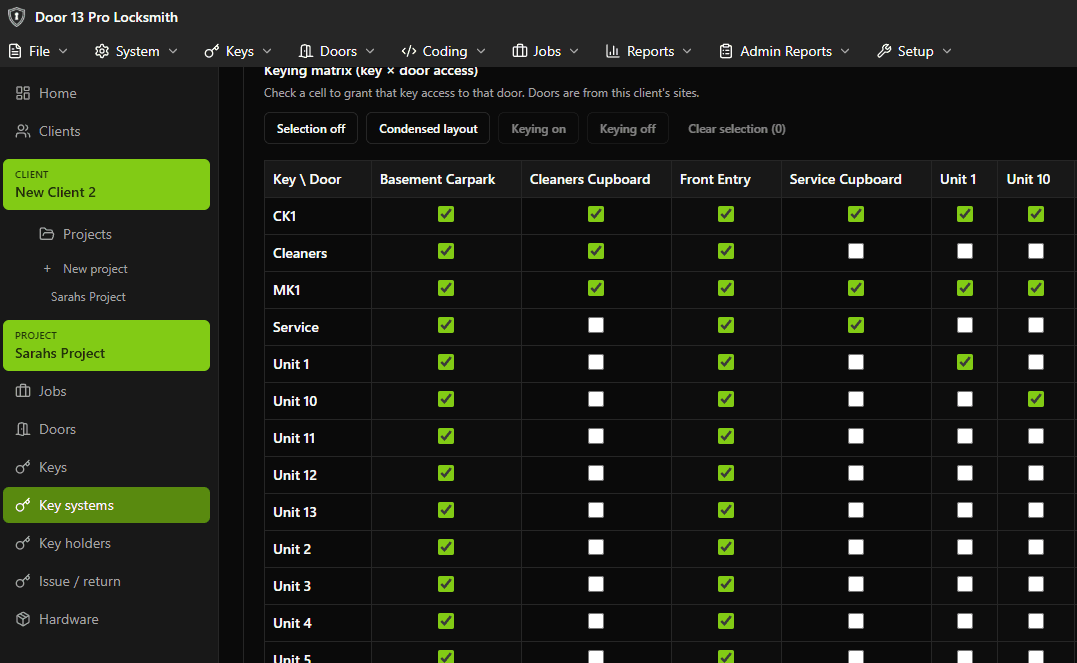
Task: Open Clients via its people icon
Action: pos(23,131)
